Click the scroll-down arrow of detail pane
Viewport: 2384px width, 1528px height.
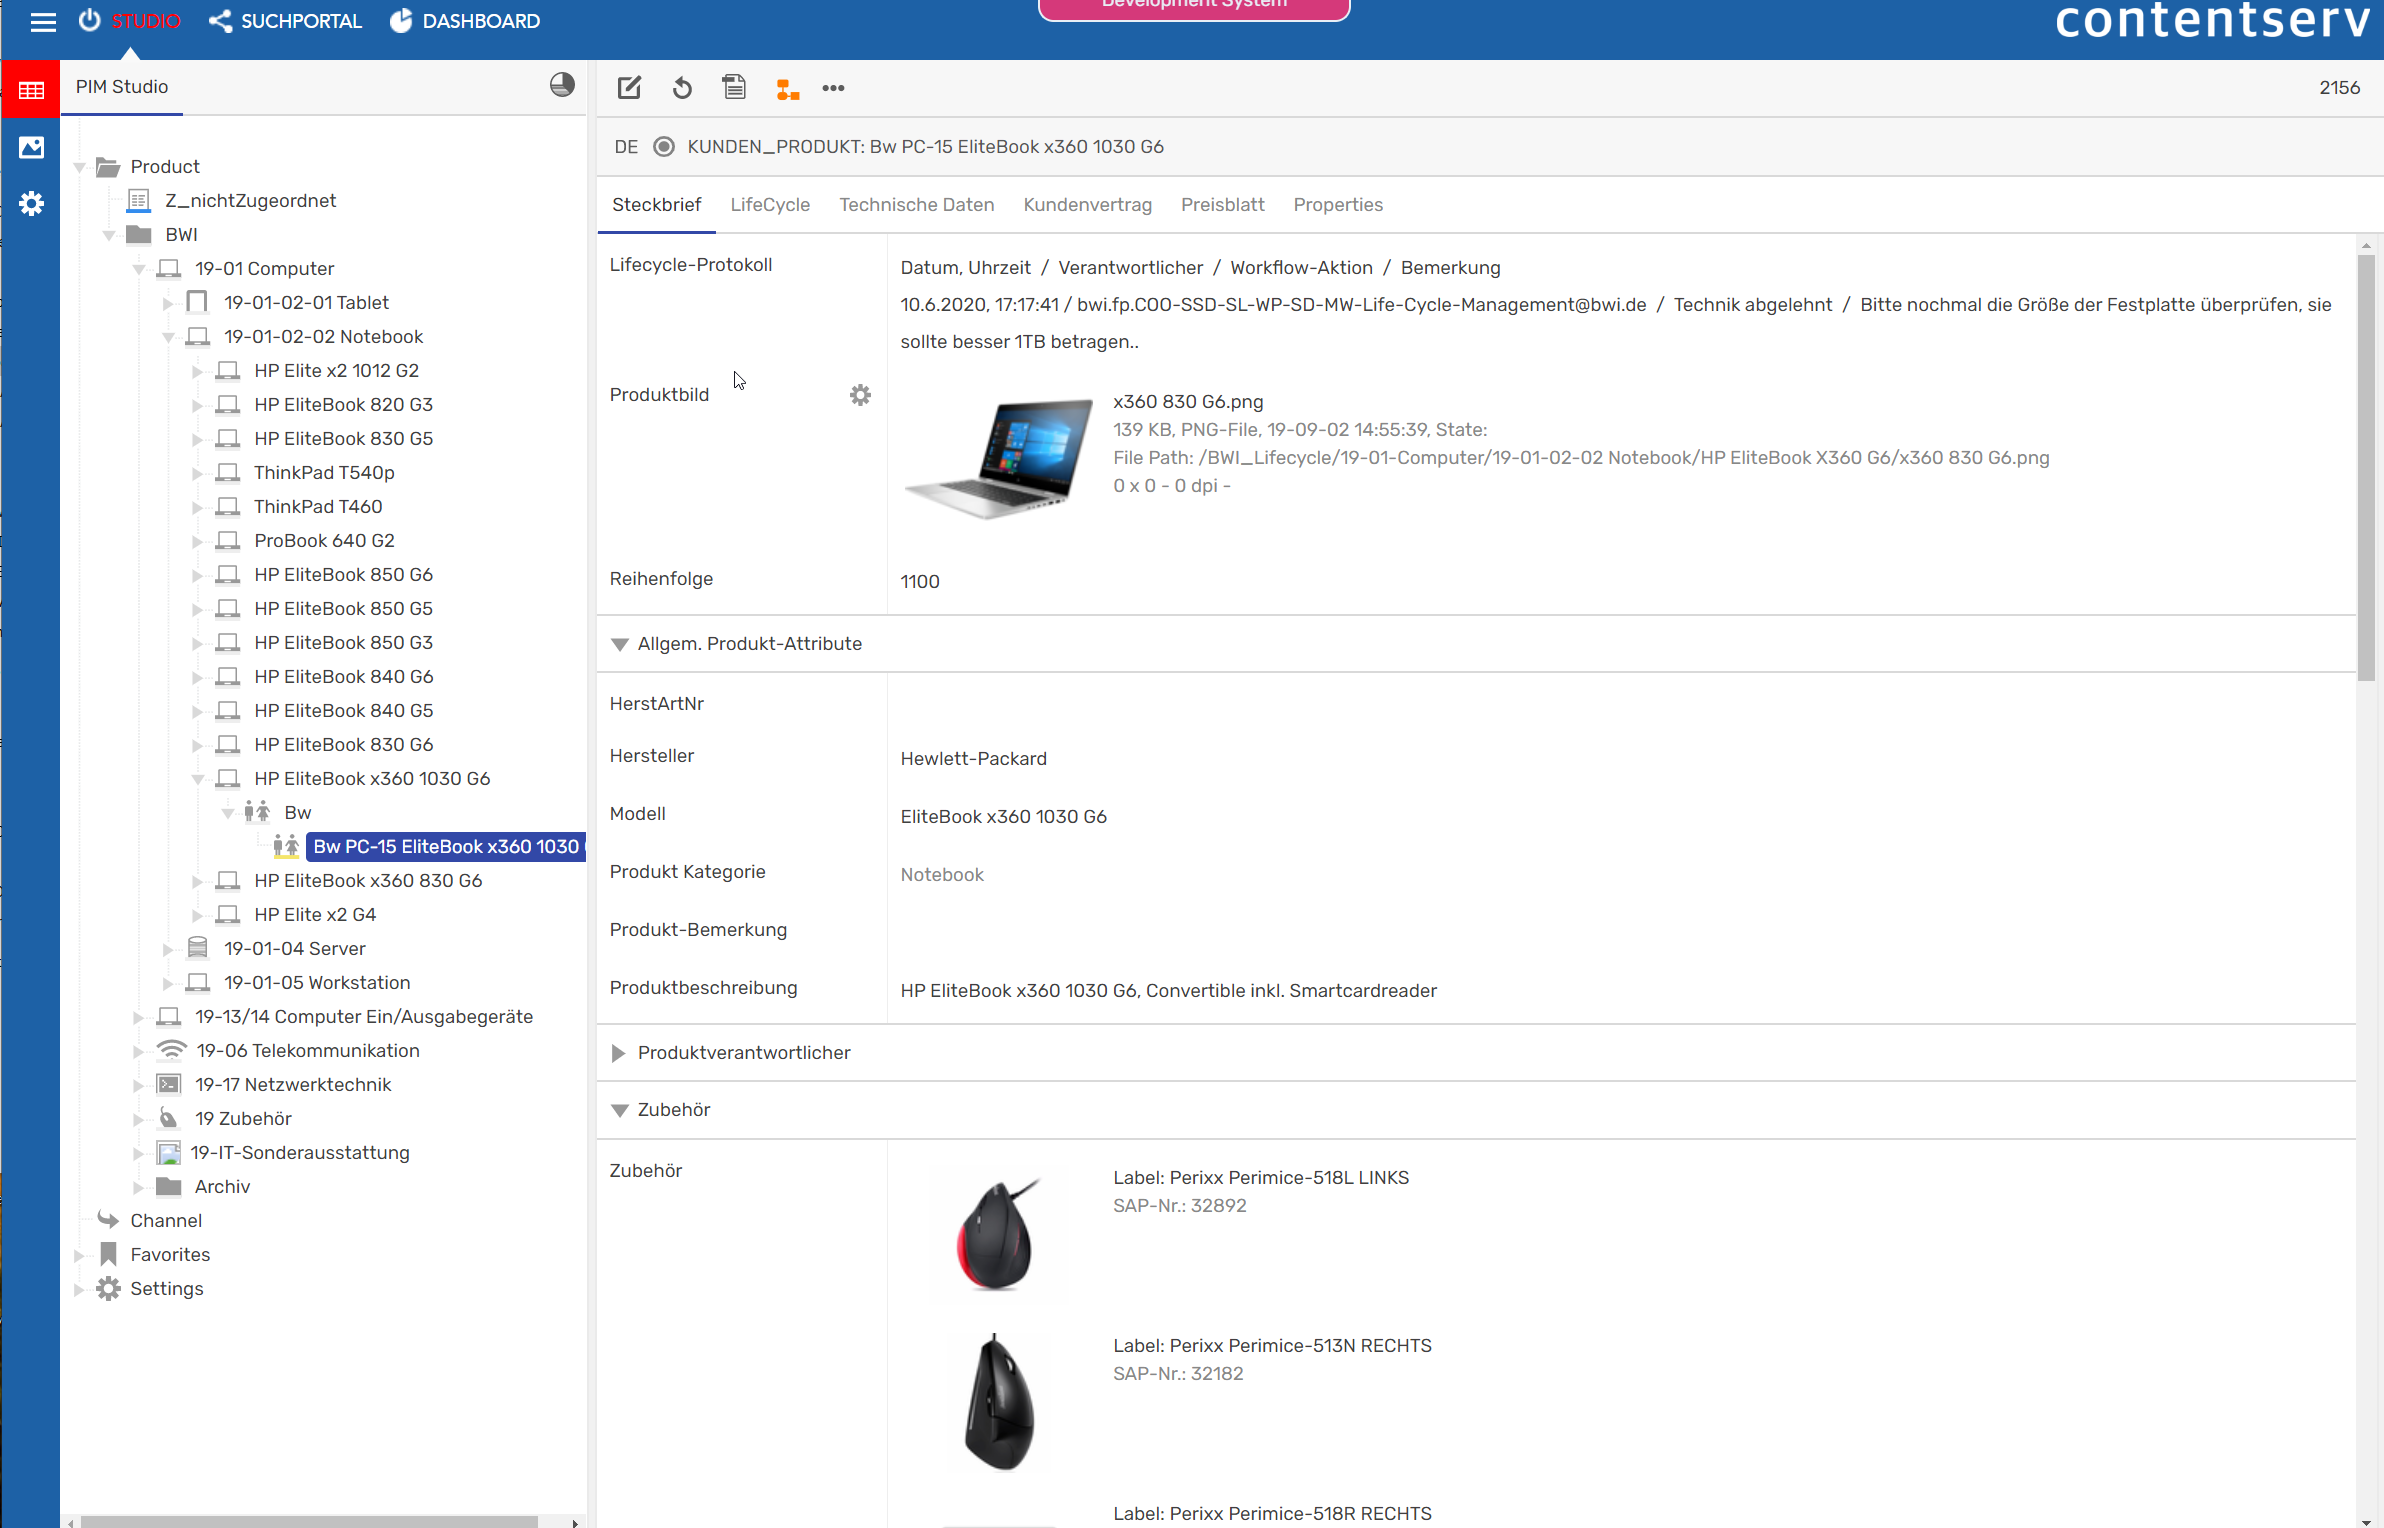2365,1521
